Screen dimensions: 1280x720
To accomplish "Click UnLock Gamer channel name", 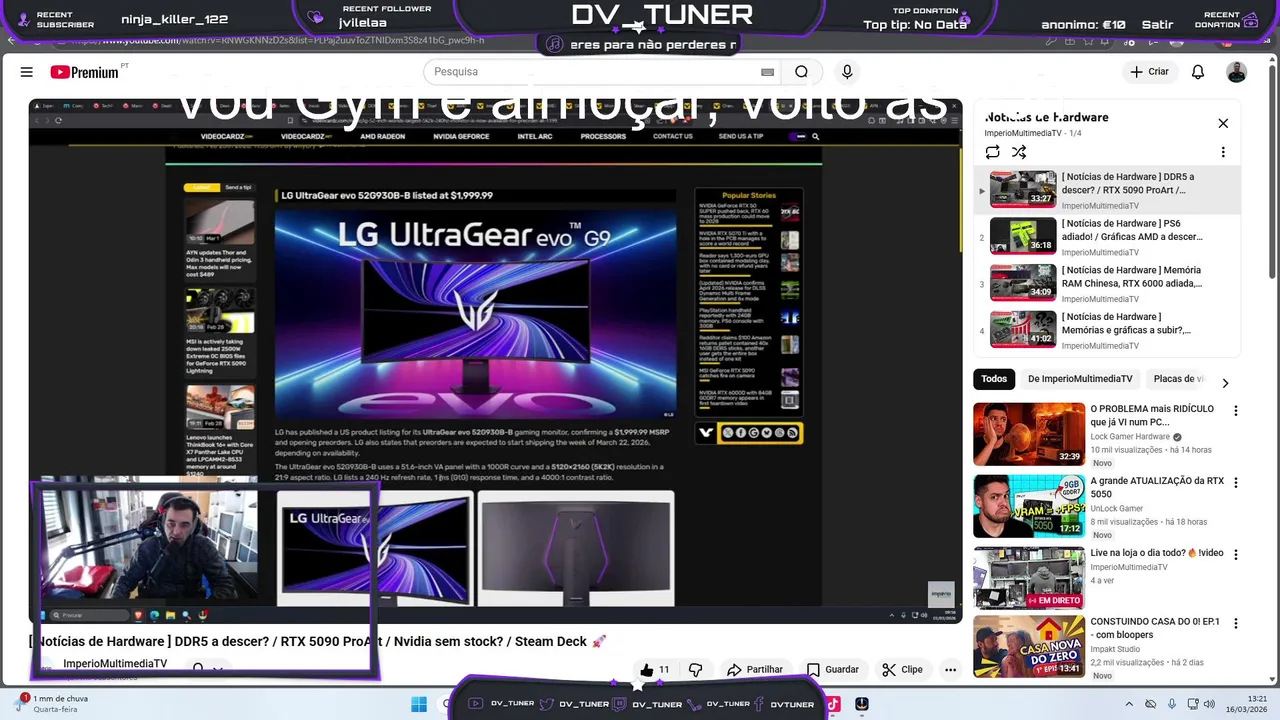I will click(x=1116, y=509).
